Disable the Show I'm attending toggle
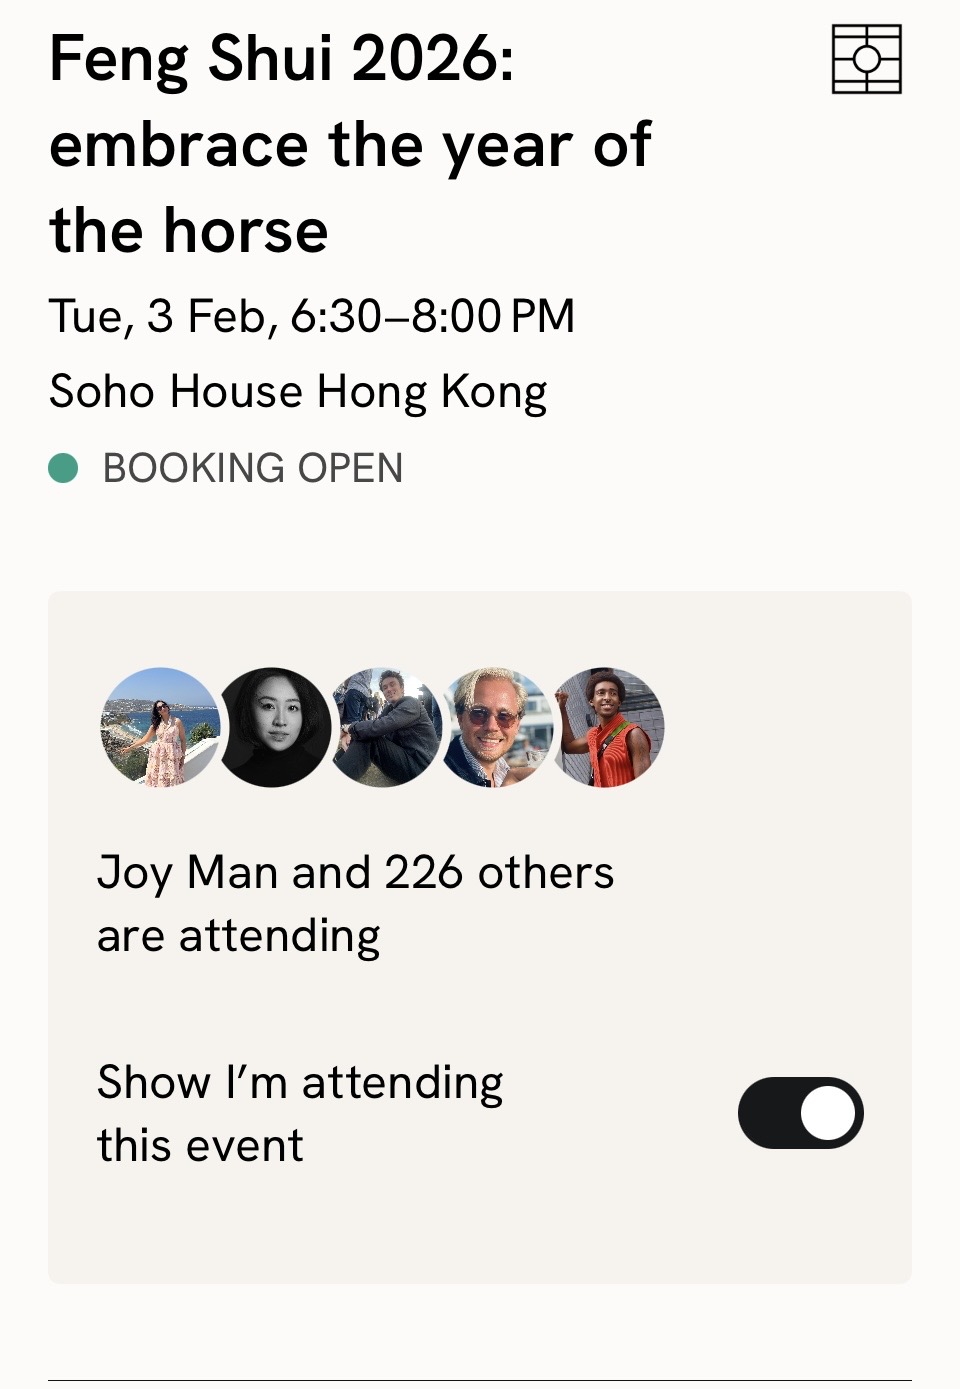The image size is (960, 1389). pyautogui.click(x=800, y=1113)
